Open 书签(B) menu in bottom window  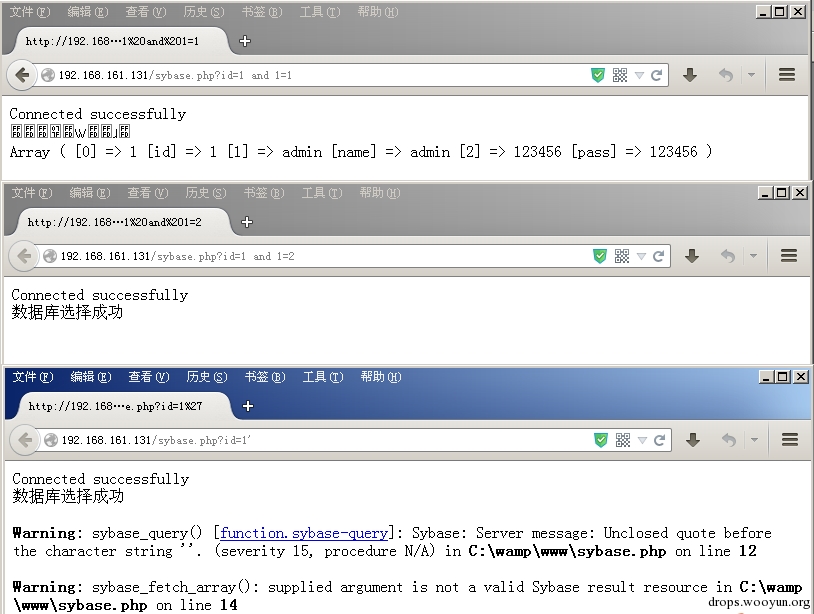pyautogui.click(x=265, y=377)
